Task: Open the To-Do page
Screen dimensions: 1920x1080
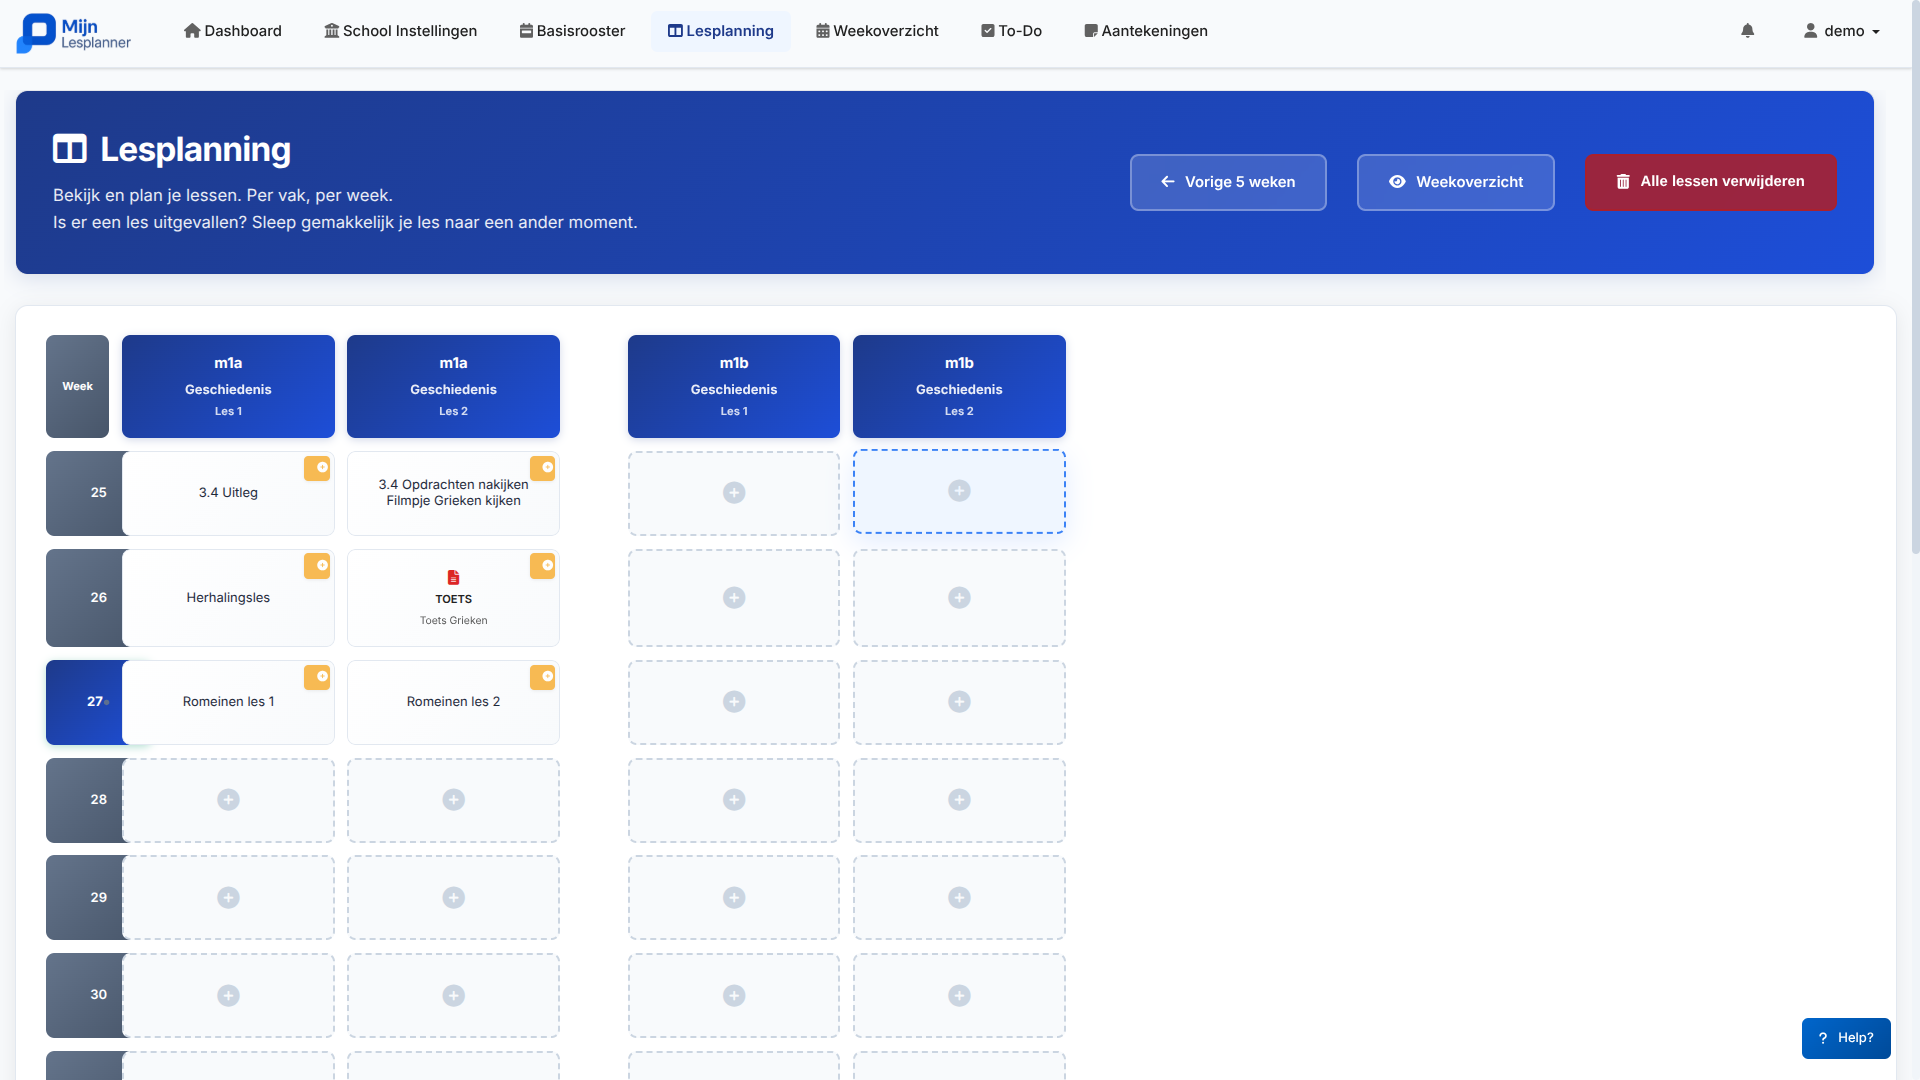Action: pos(1011,31)
